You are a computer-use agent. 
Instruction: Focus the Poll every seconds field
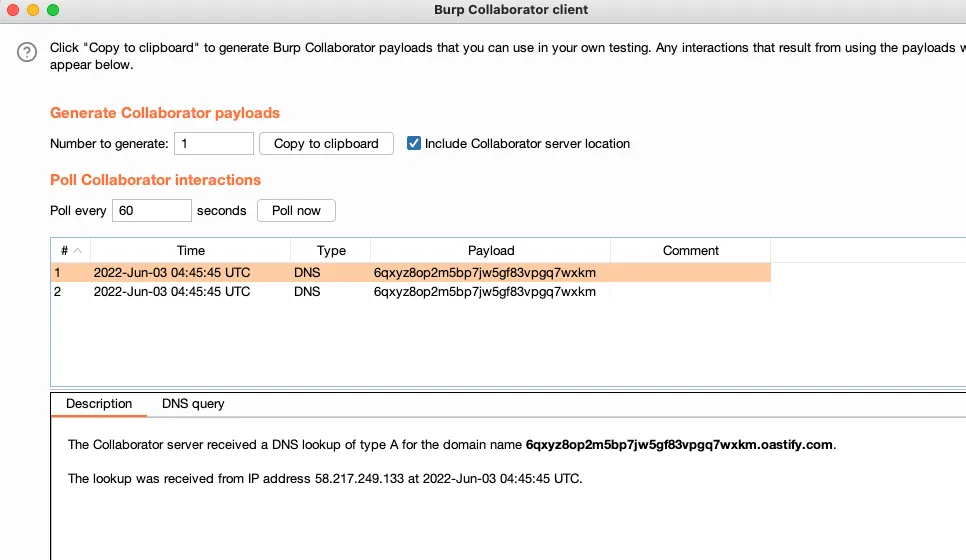point(151,211)
